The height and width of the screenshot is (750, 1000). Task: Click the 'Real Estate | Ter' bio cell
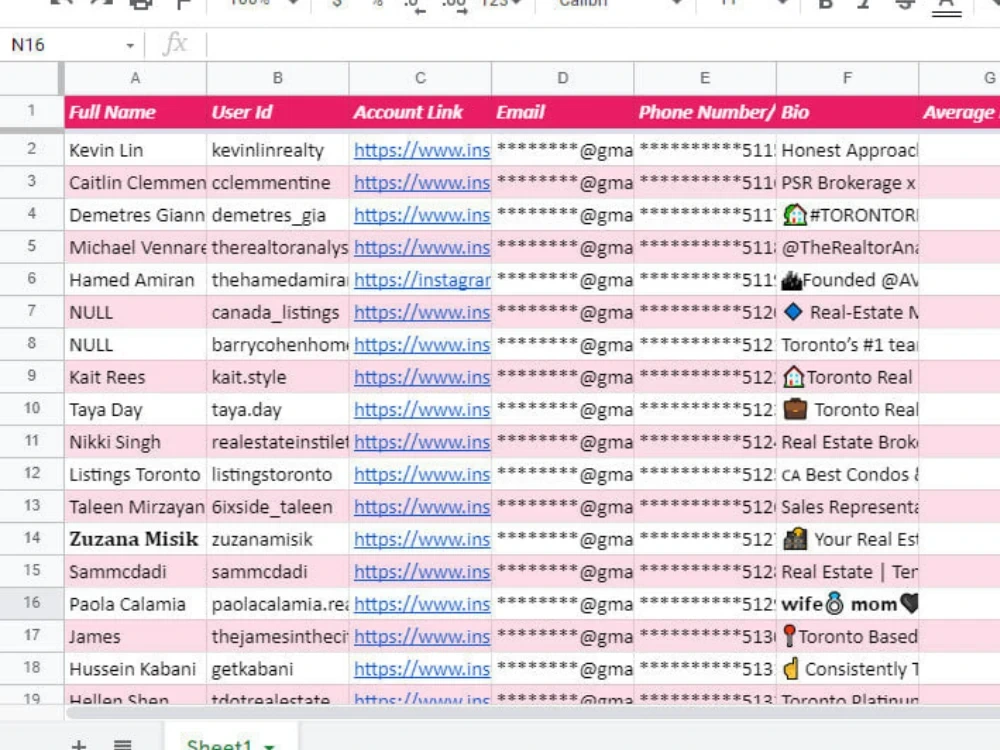(848, 572)
